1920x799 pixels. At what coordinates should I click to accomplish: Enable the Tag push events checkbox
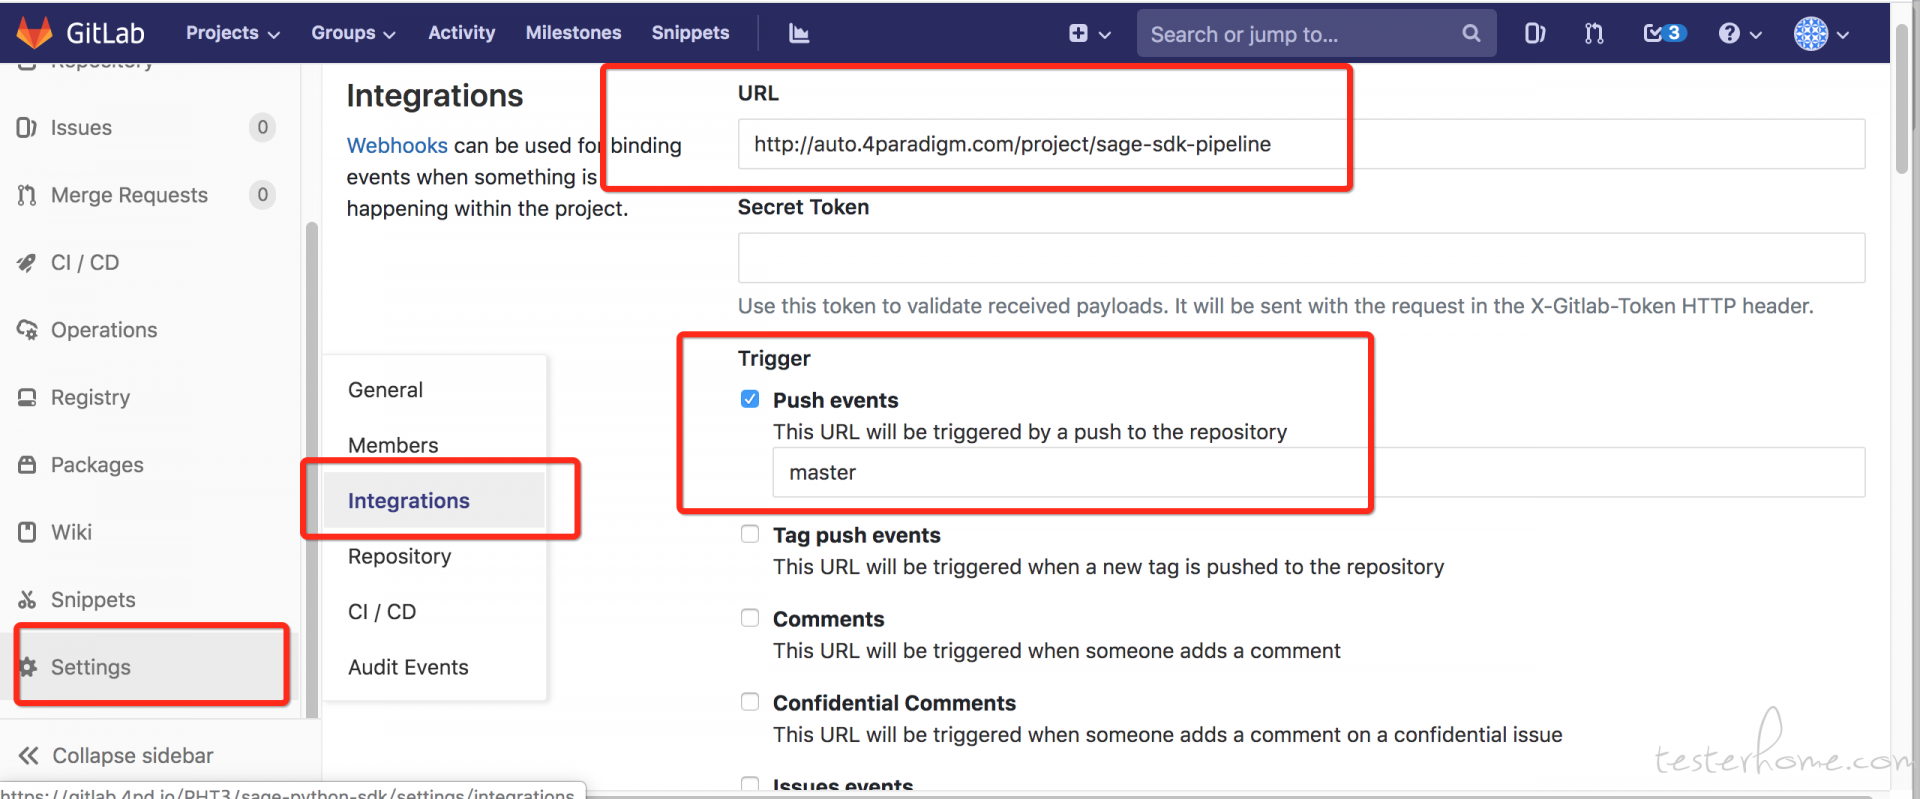(x=750, y=534)
